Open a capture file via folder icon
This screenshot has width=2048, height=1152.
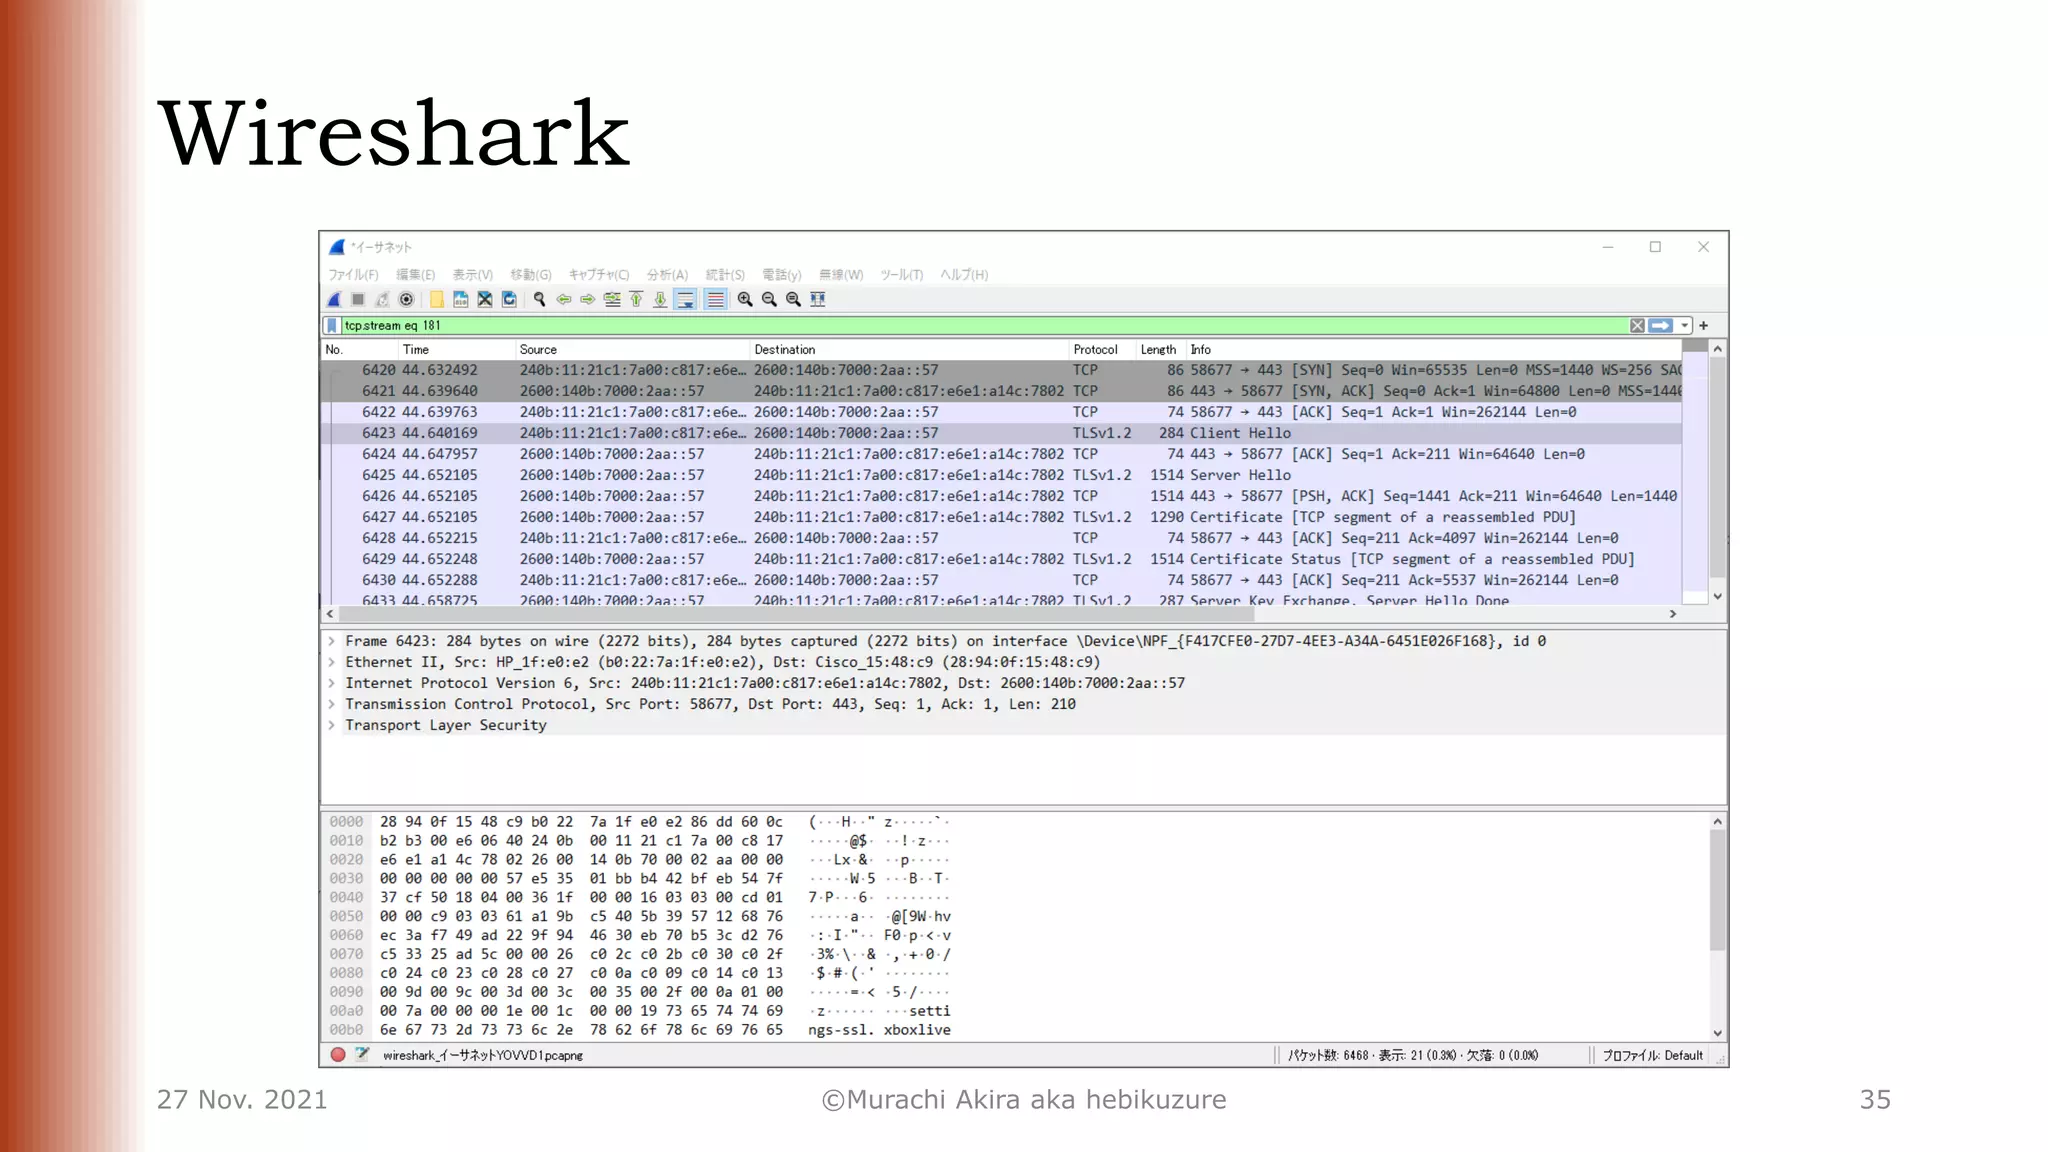click(x=437, y=299)
